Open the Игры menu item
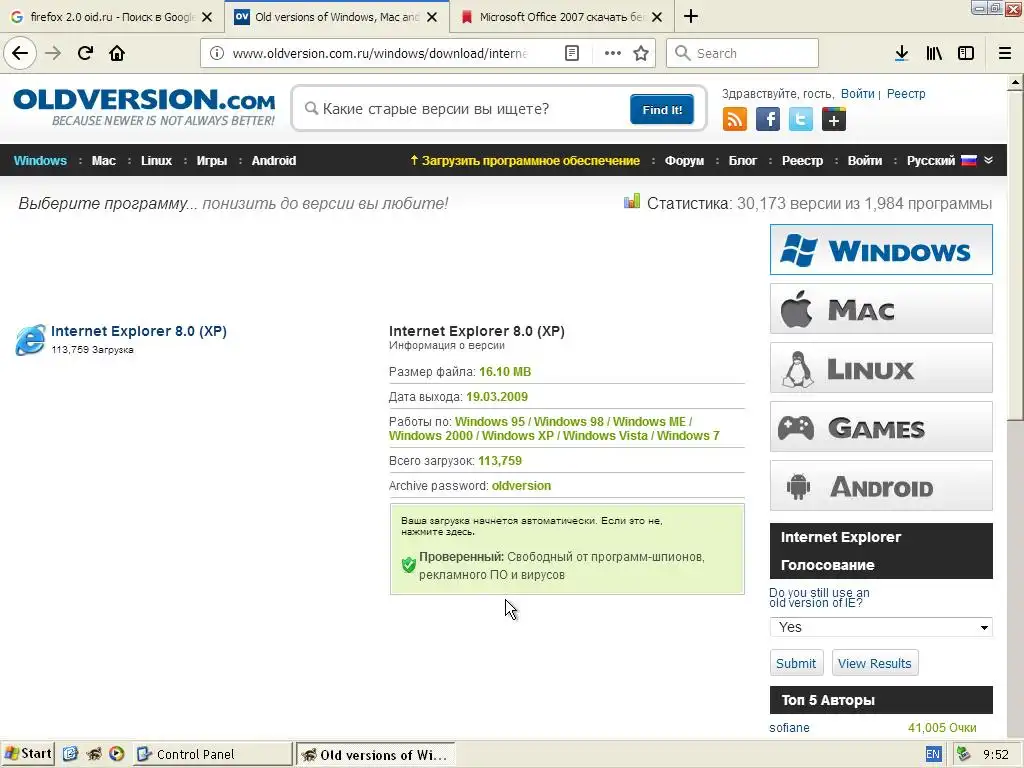1024x768 pixels. pyautogui.click(x=212, y=161)
